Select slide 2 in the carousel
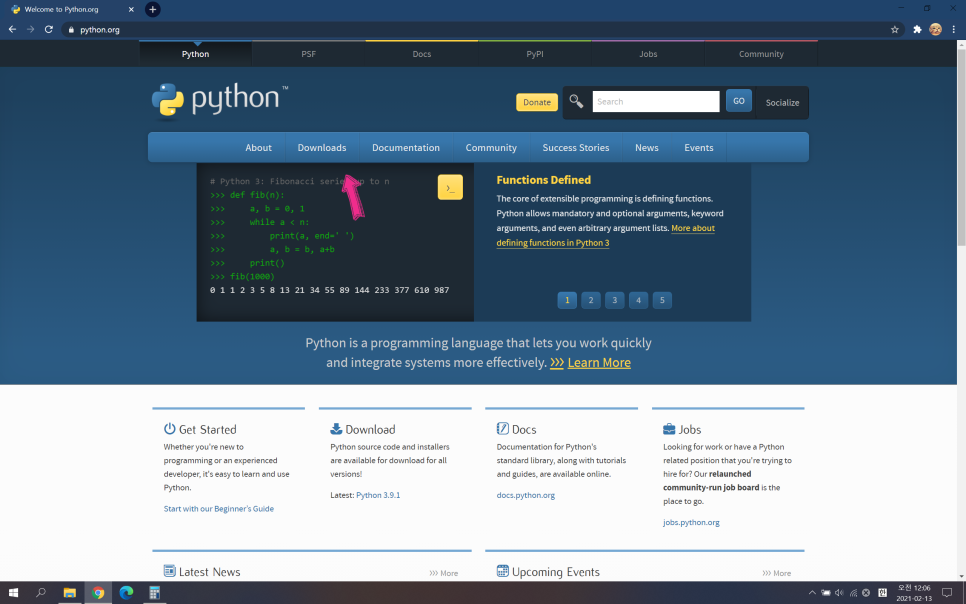 click(x=591, y=300)
